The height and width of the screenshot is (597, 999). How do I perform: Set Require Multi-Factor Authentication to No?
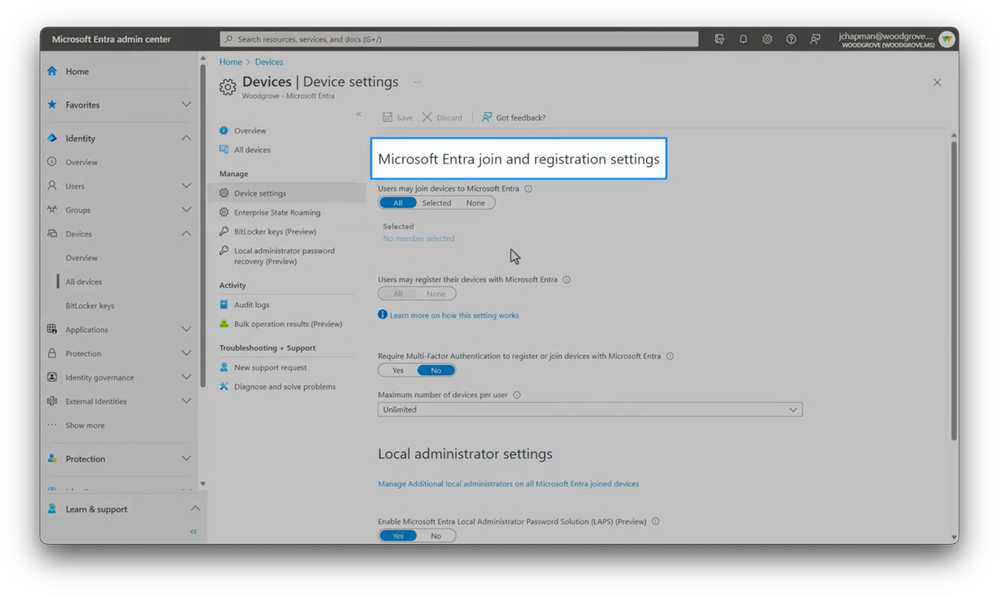[x=436, y=370]
